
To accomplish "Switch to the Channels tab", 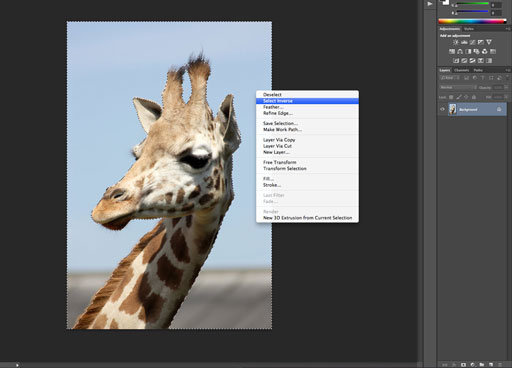I will pos(461,70).
